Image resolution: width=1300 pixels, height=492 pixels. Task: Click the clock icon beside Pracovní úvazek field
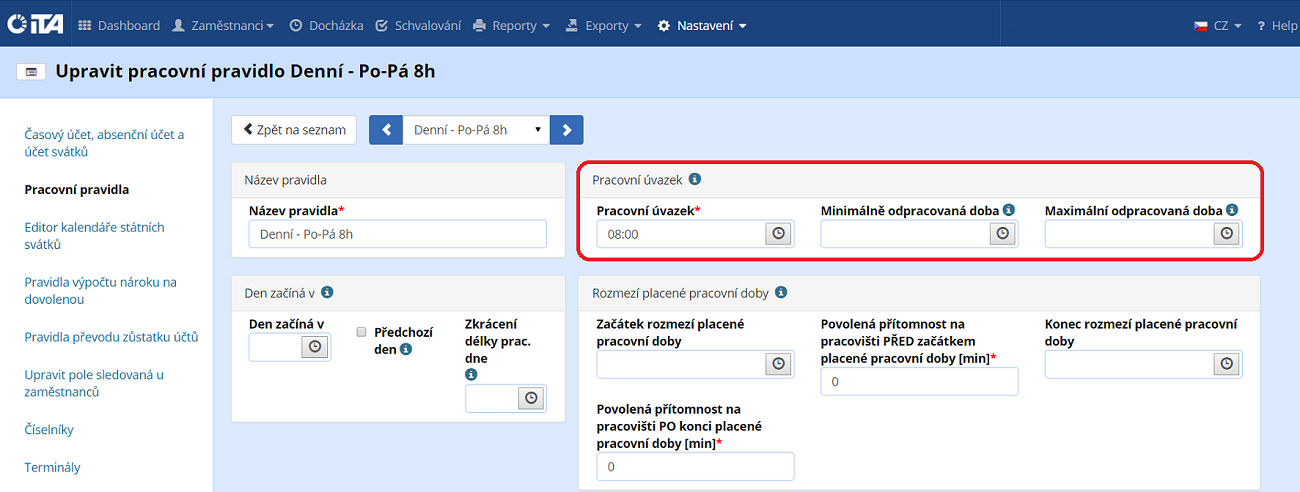(778, 234)
